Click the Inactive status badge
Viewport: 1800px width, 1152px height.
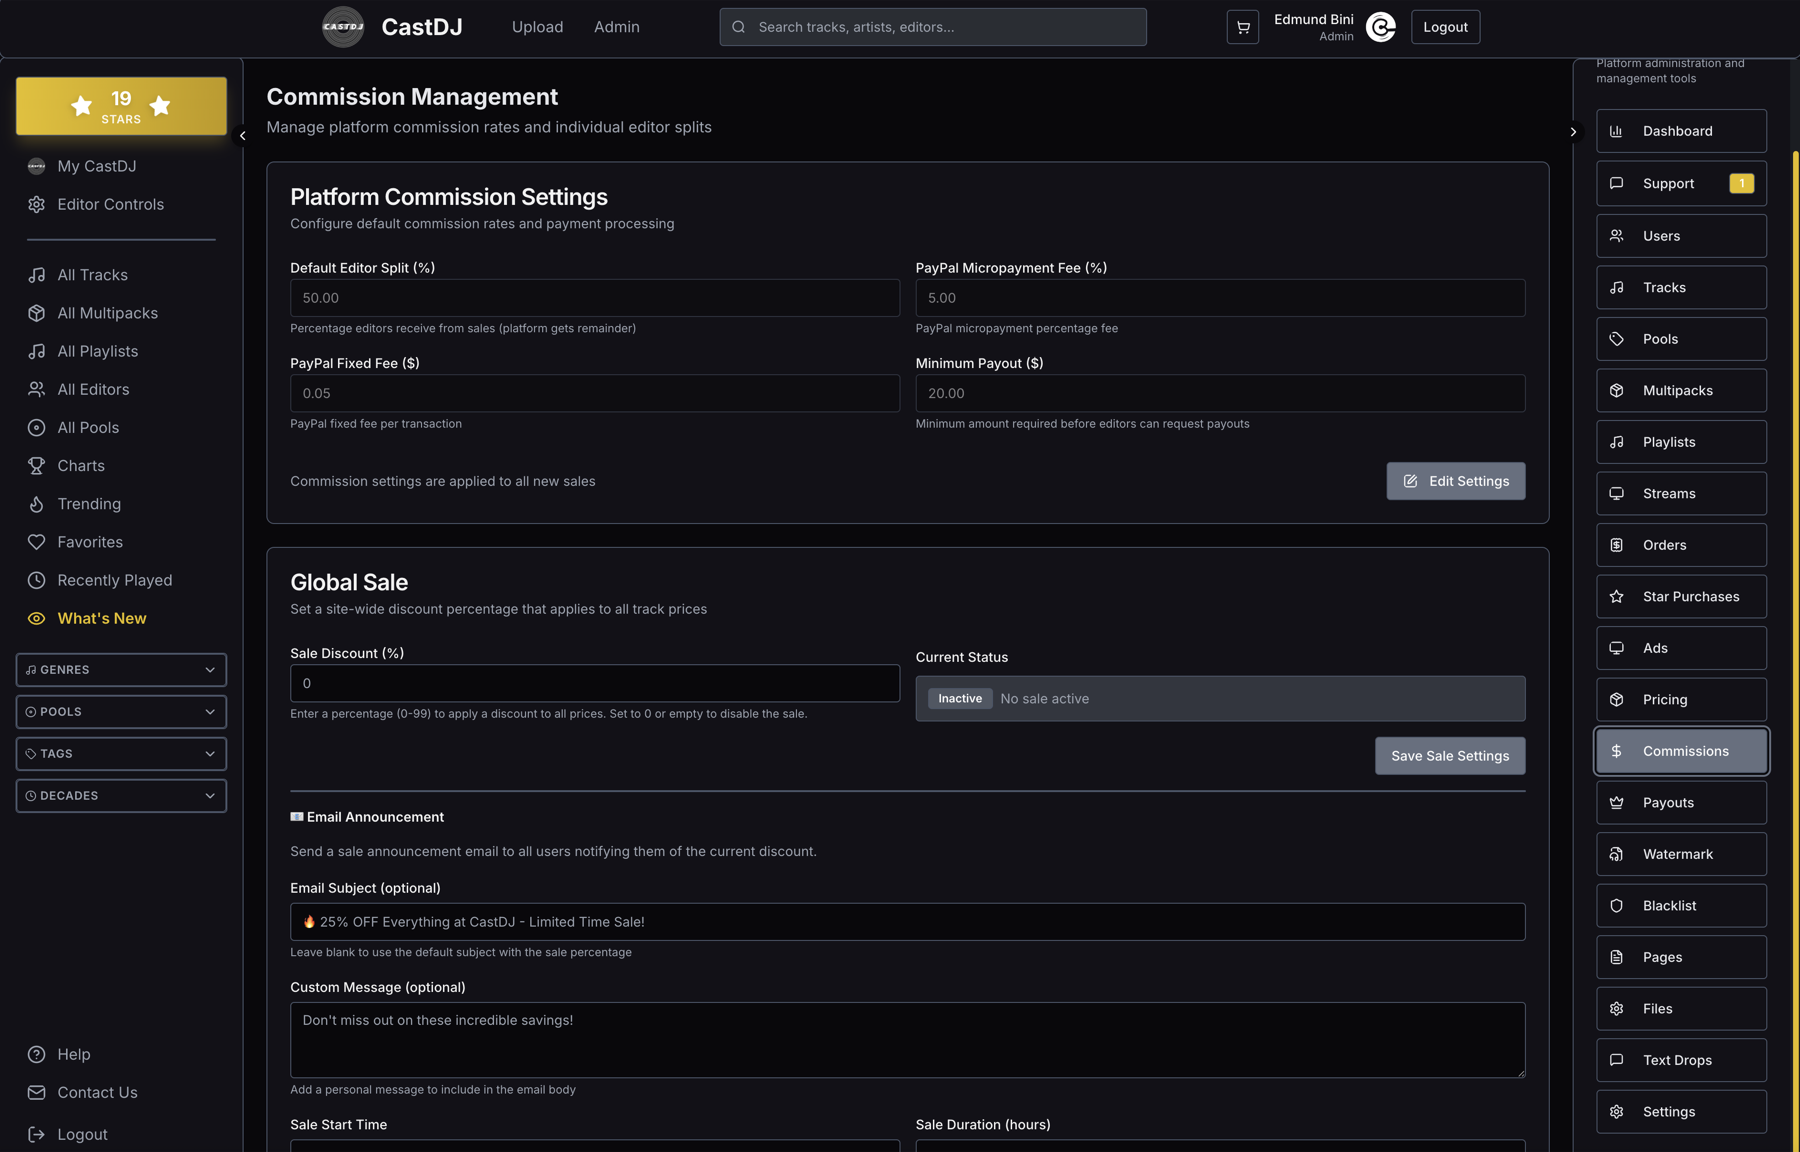pos(959,698)
